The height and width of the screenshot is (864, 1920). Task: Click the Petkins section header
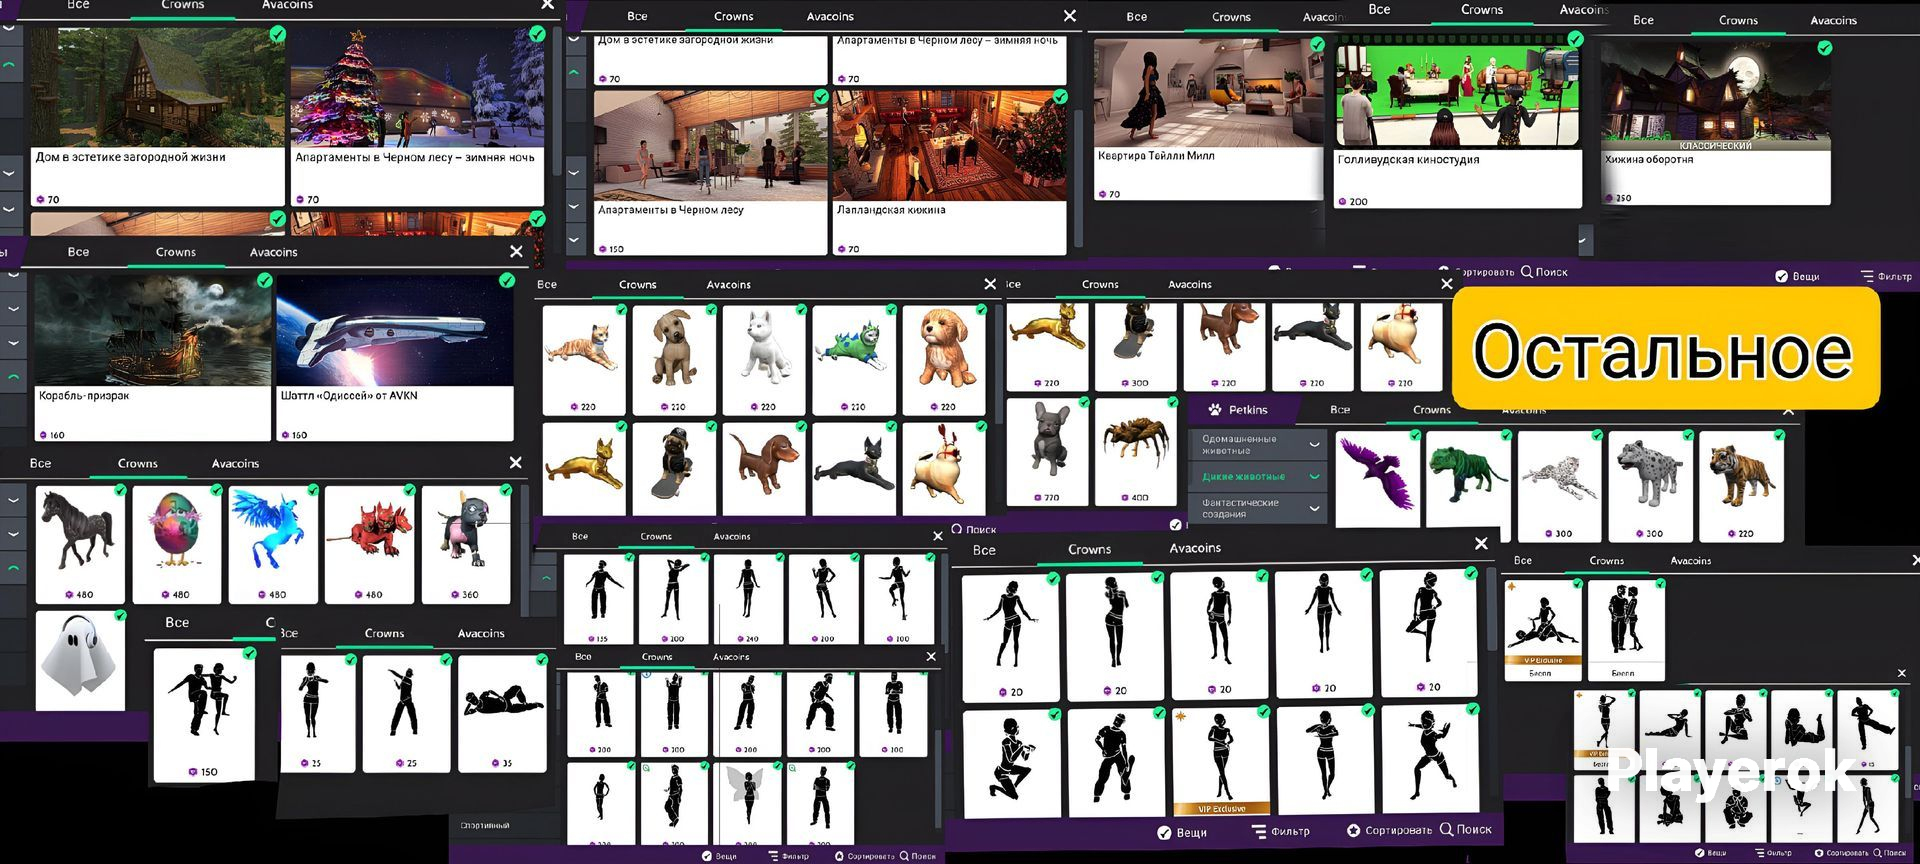(x=1239, y=409)
